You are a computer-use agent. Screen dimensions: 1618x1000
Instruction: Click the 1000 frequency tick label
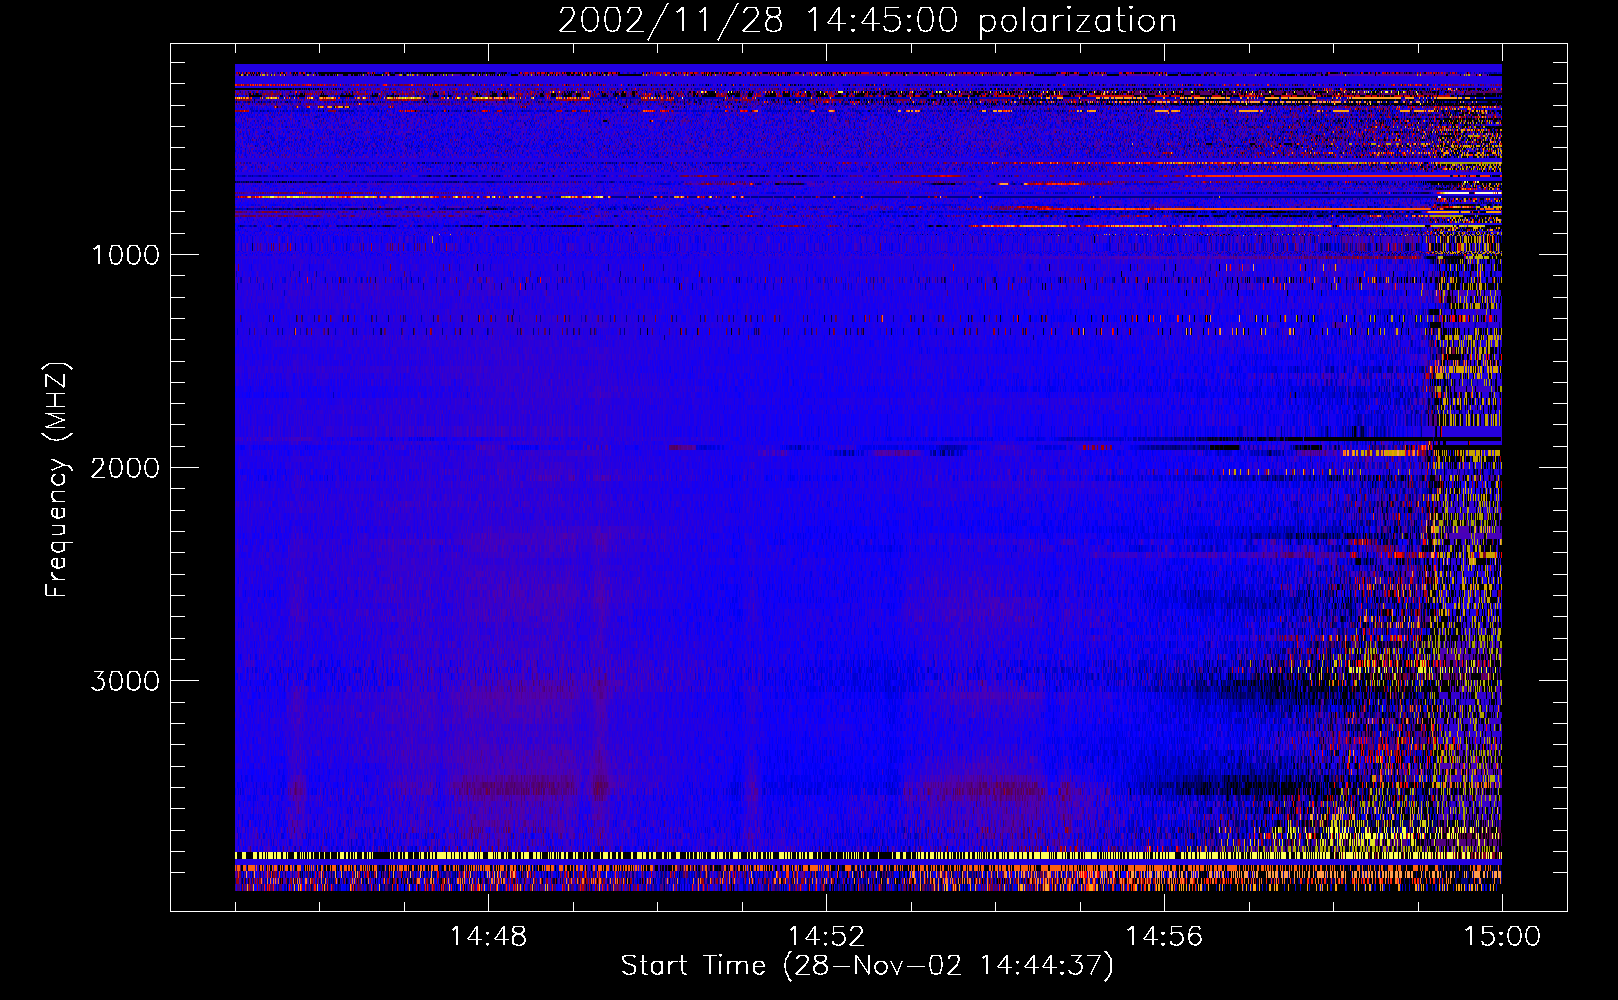tap(125, 255)
